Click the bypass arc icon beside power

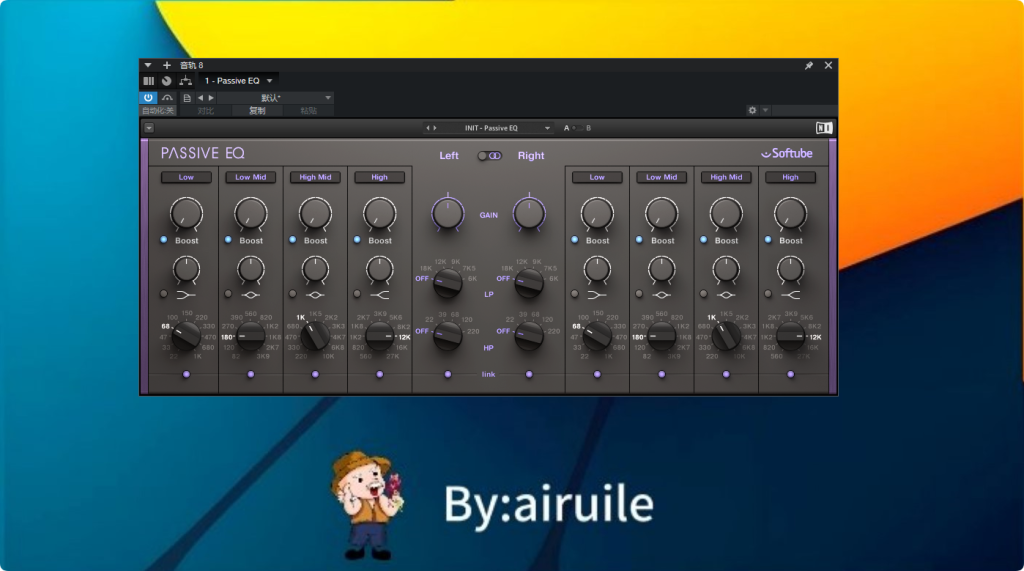pyautogui.click(x=168, y=97)
